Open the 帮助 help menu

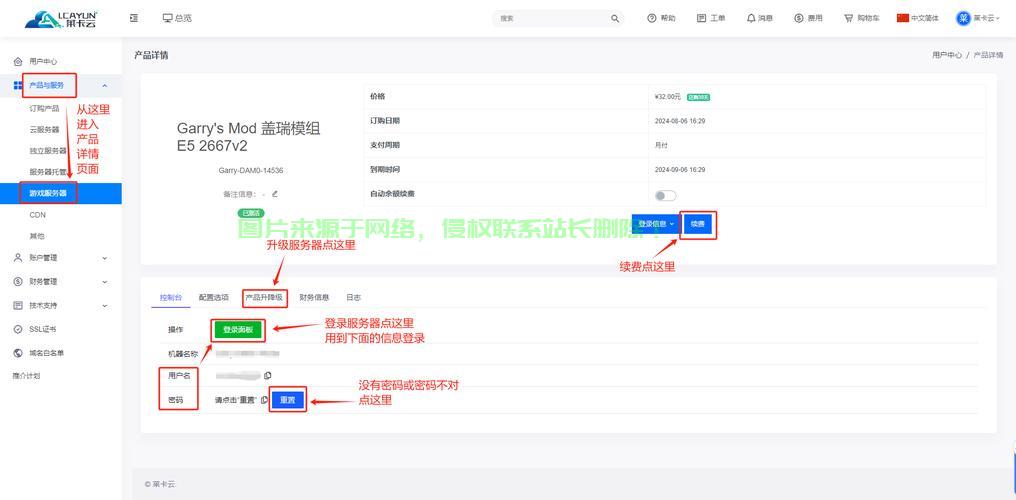pos(661,18)
